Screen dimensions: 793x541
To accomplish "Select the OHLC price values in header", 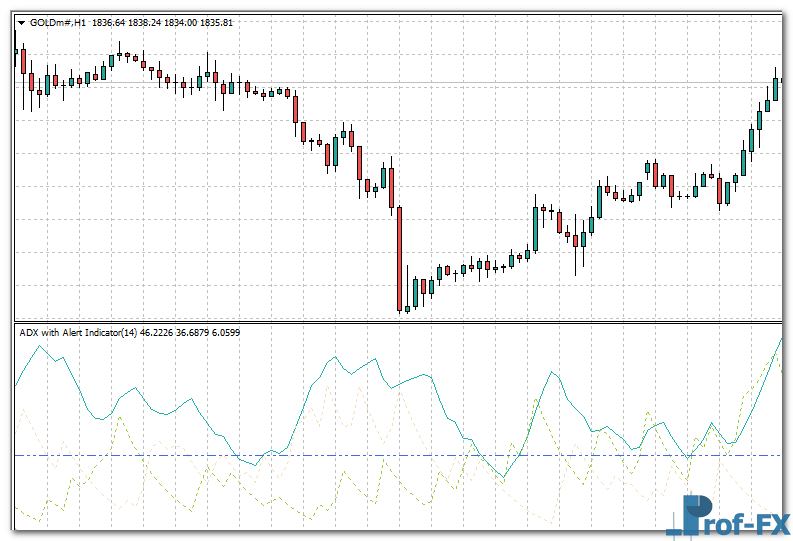I will pyautogui.click(x=162, y=23).
